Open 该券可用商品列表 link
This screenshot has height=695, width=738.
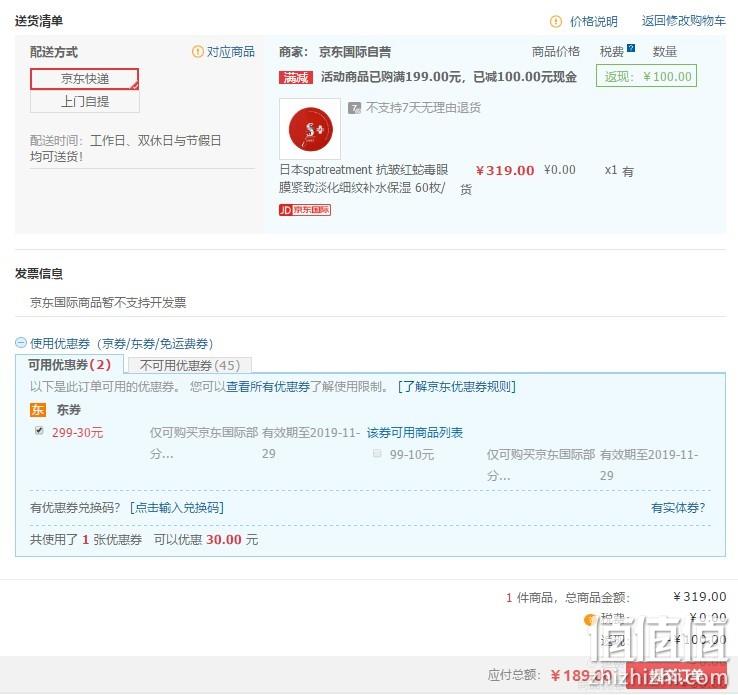pyautogui.click(x=415, y=432)
